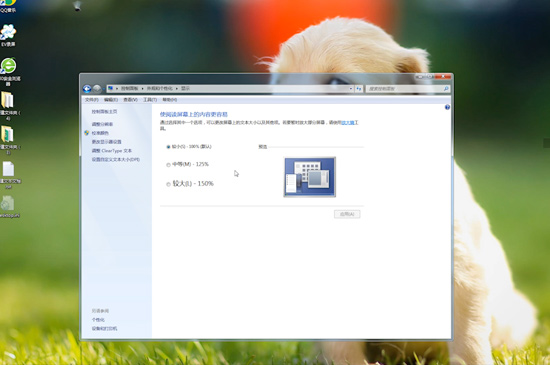Select the 较大(L) 150% radio option
550x365 pixels.
click(169, 184)
